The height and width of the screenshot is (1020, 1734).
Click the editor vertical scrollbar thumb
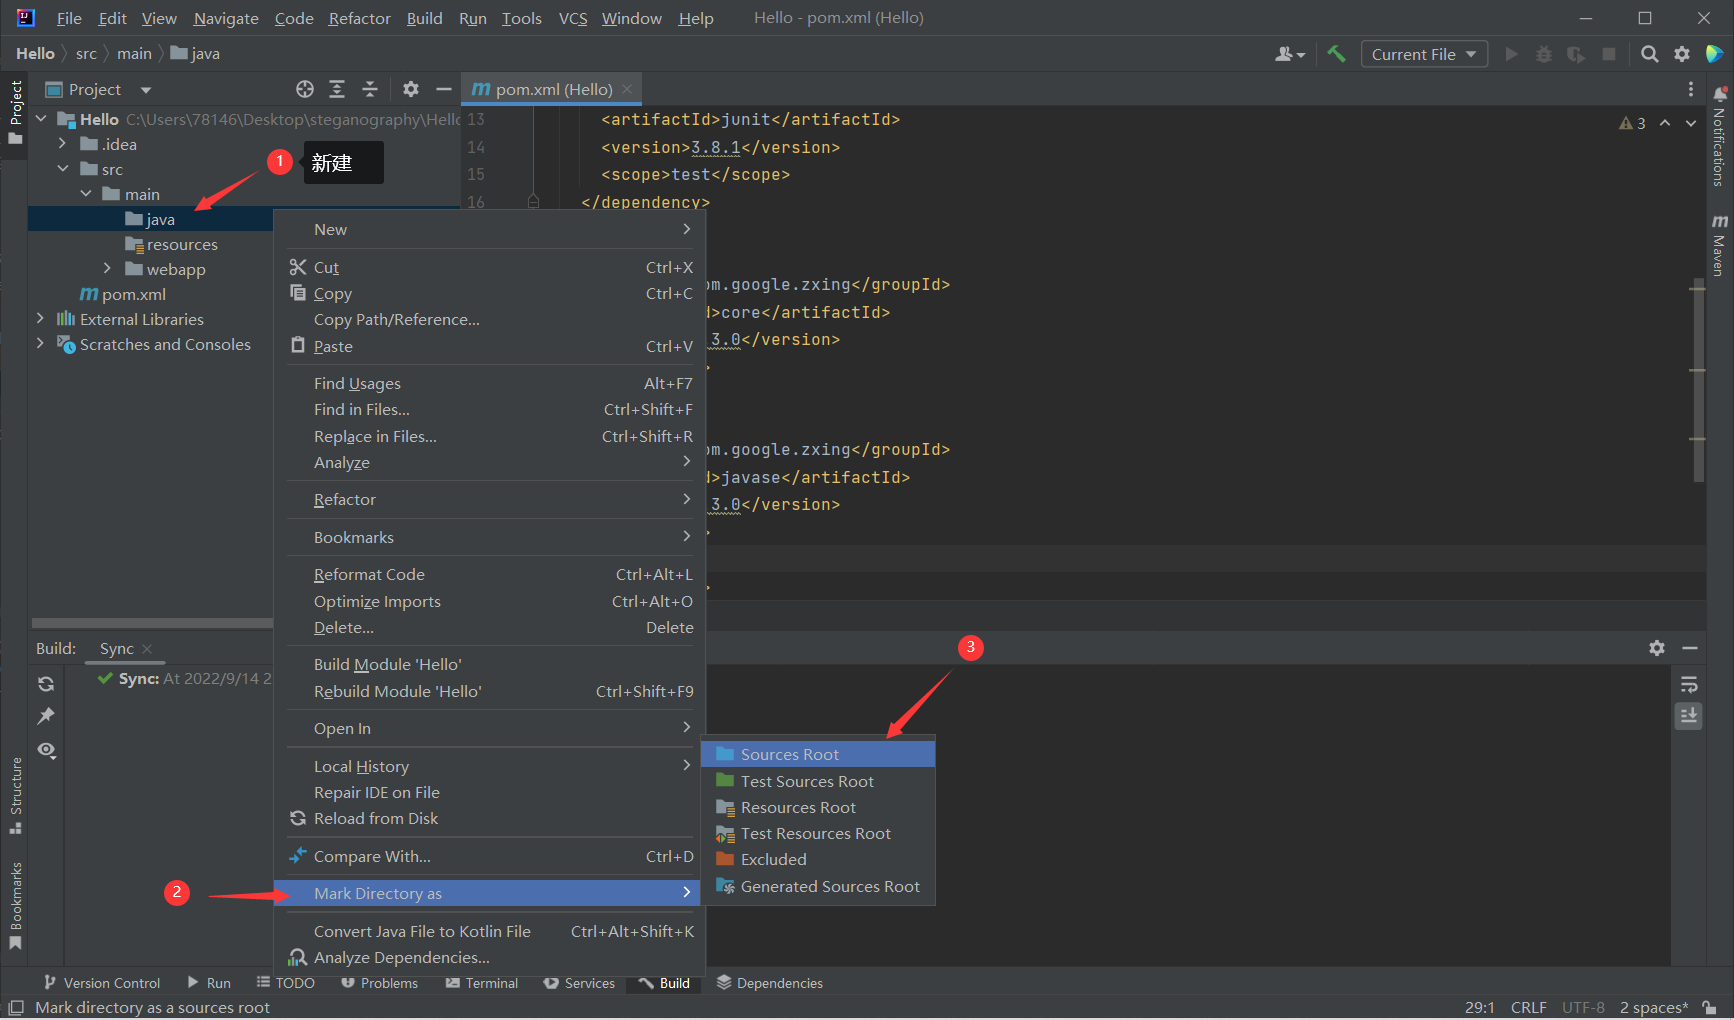coord(1698,380)
